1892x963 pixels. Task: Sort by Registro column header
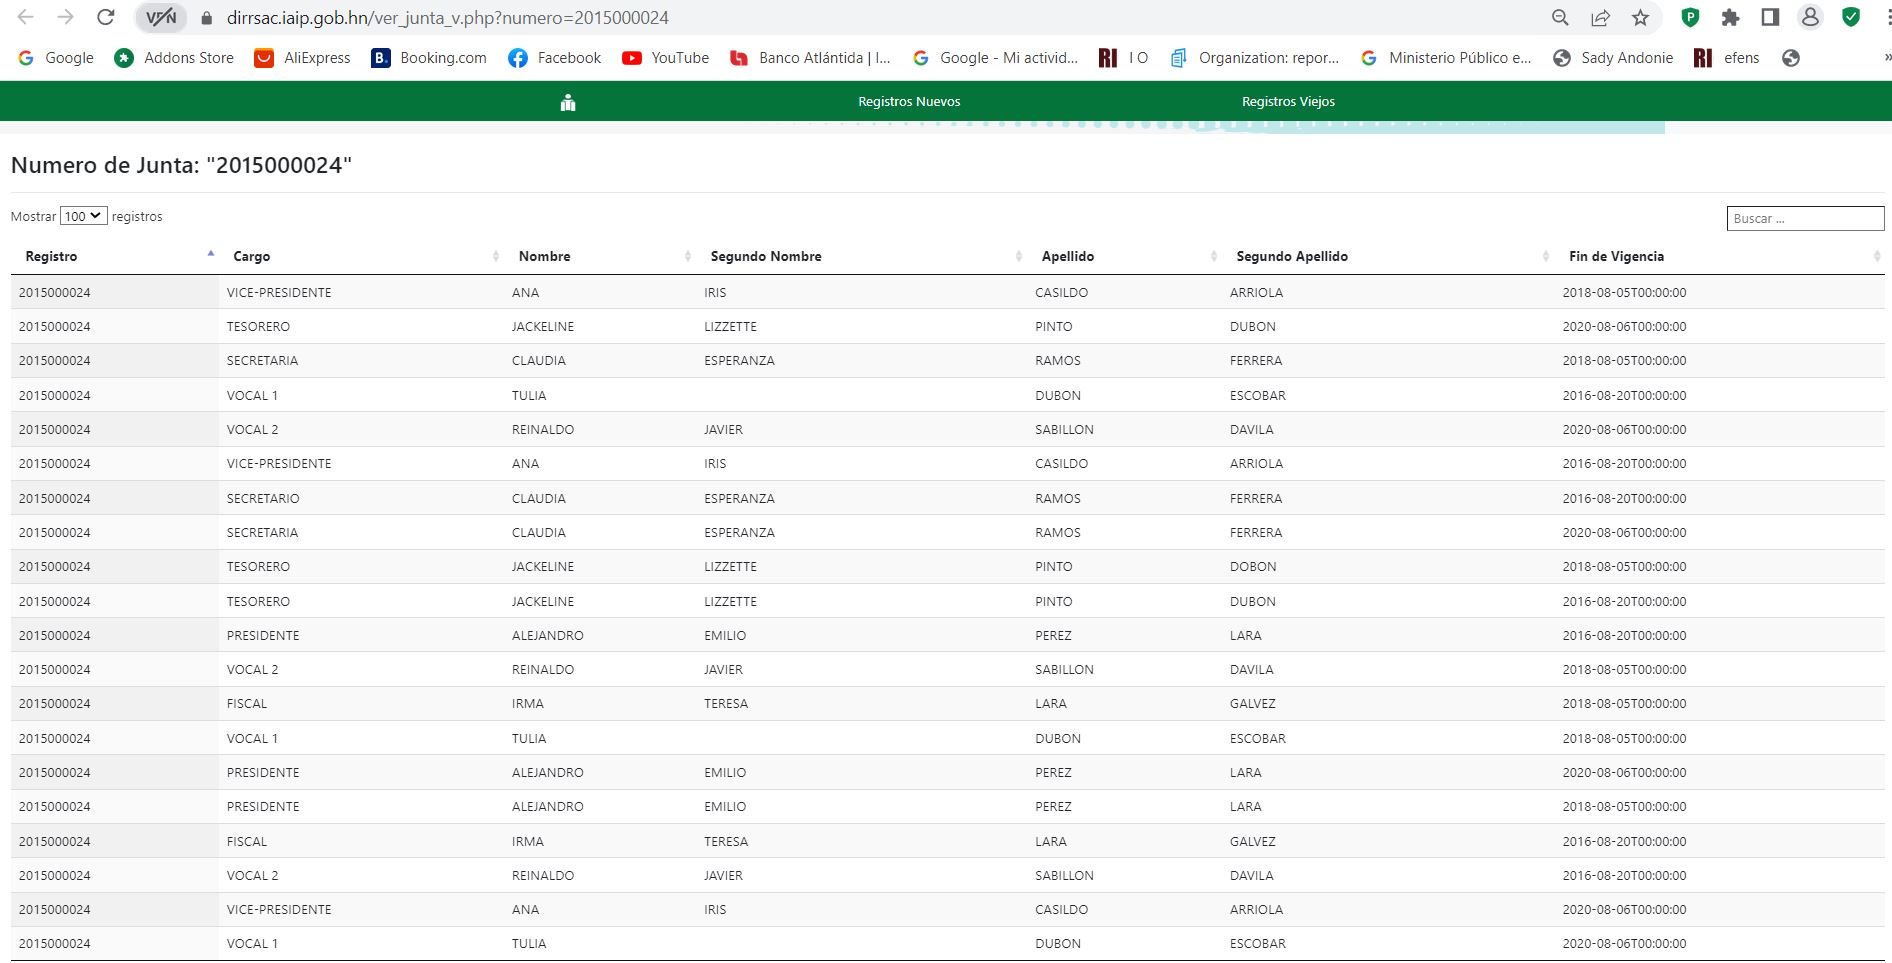115,256
